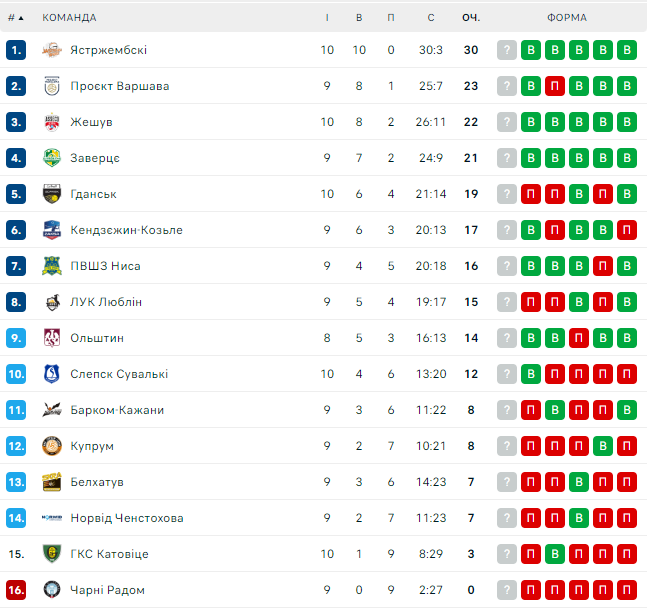Sort standings by ОЧ. points column
Viewport: 657px width, 608px height.
click(471, 17)
